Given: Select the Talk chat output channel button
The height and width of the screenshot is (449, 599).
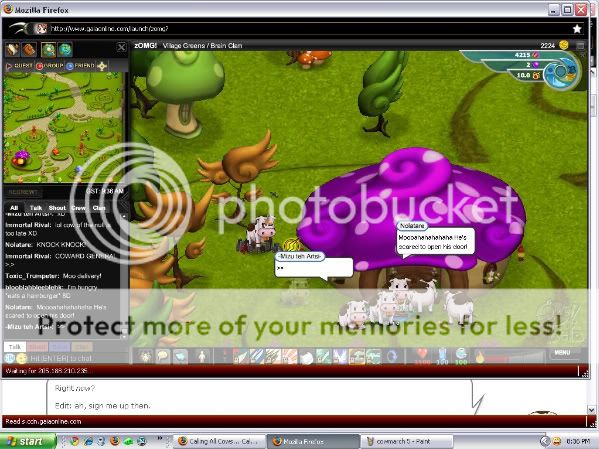Looking at the screenshot, I should click(15, 347).
